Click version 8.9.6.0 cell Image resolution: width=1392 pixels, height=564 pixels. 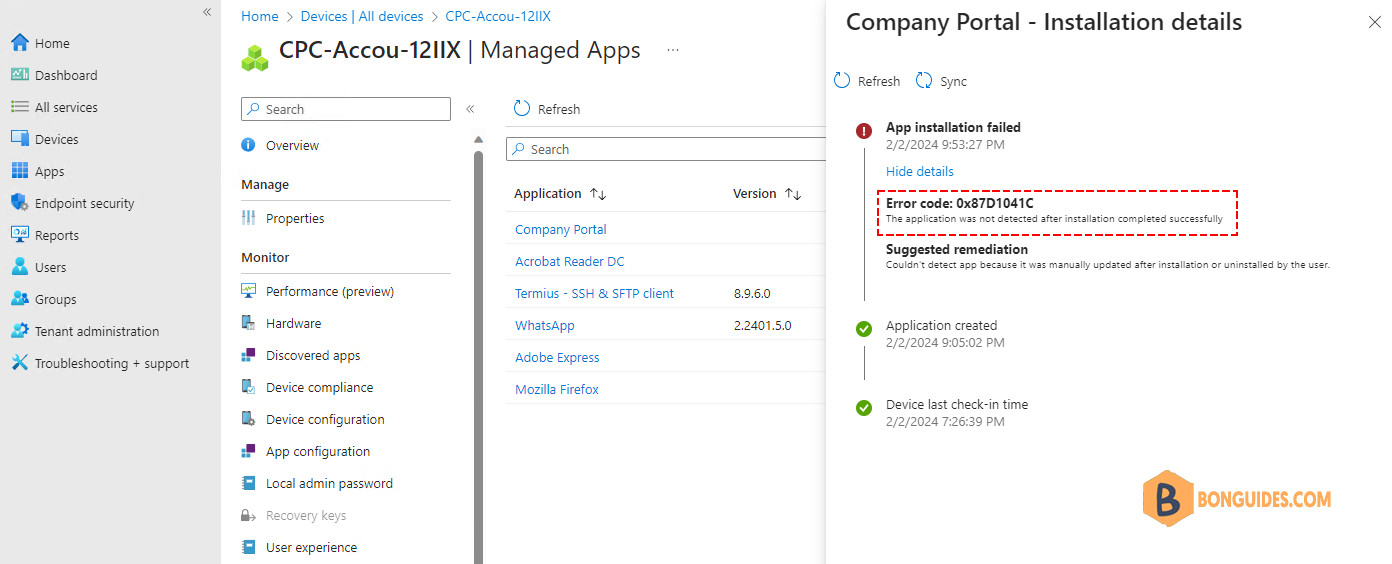click(751, 293)
